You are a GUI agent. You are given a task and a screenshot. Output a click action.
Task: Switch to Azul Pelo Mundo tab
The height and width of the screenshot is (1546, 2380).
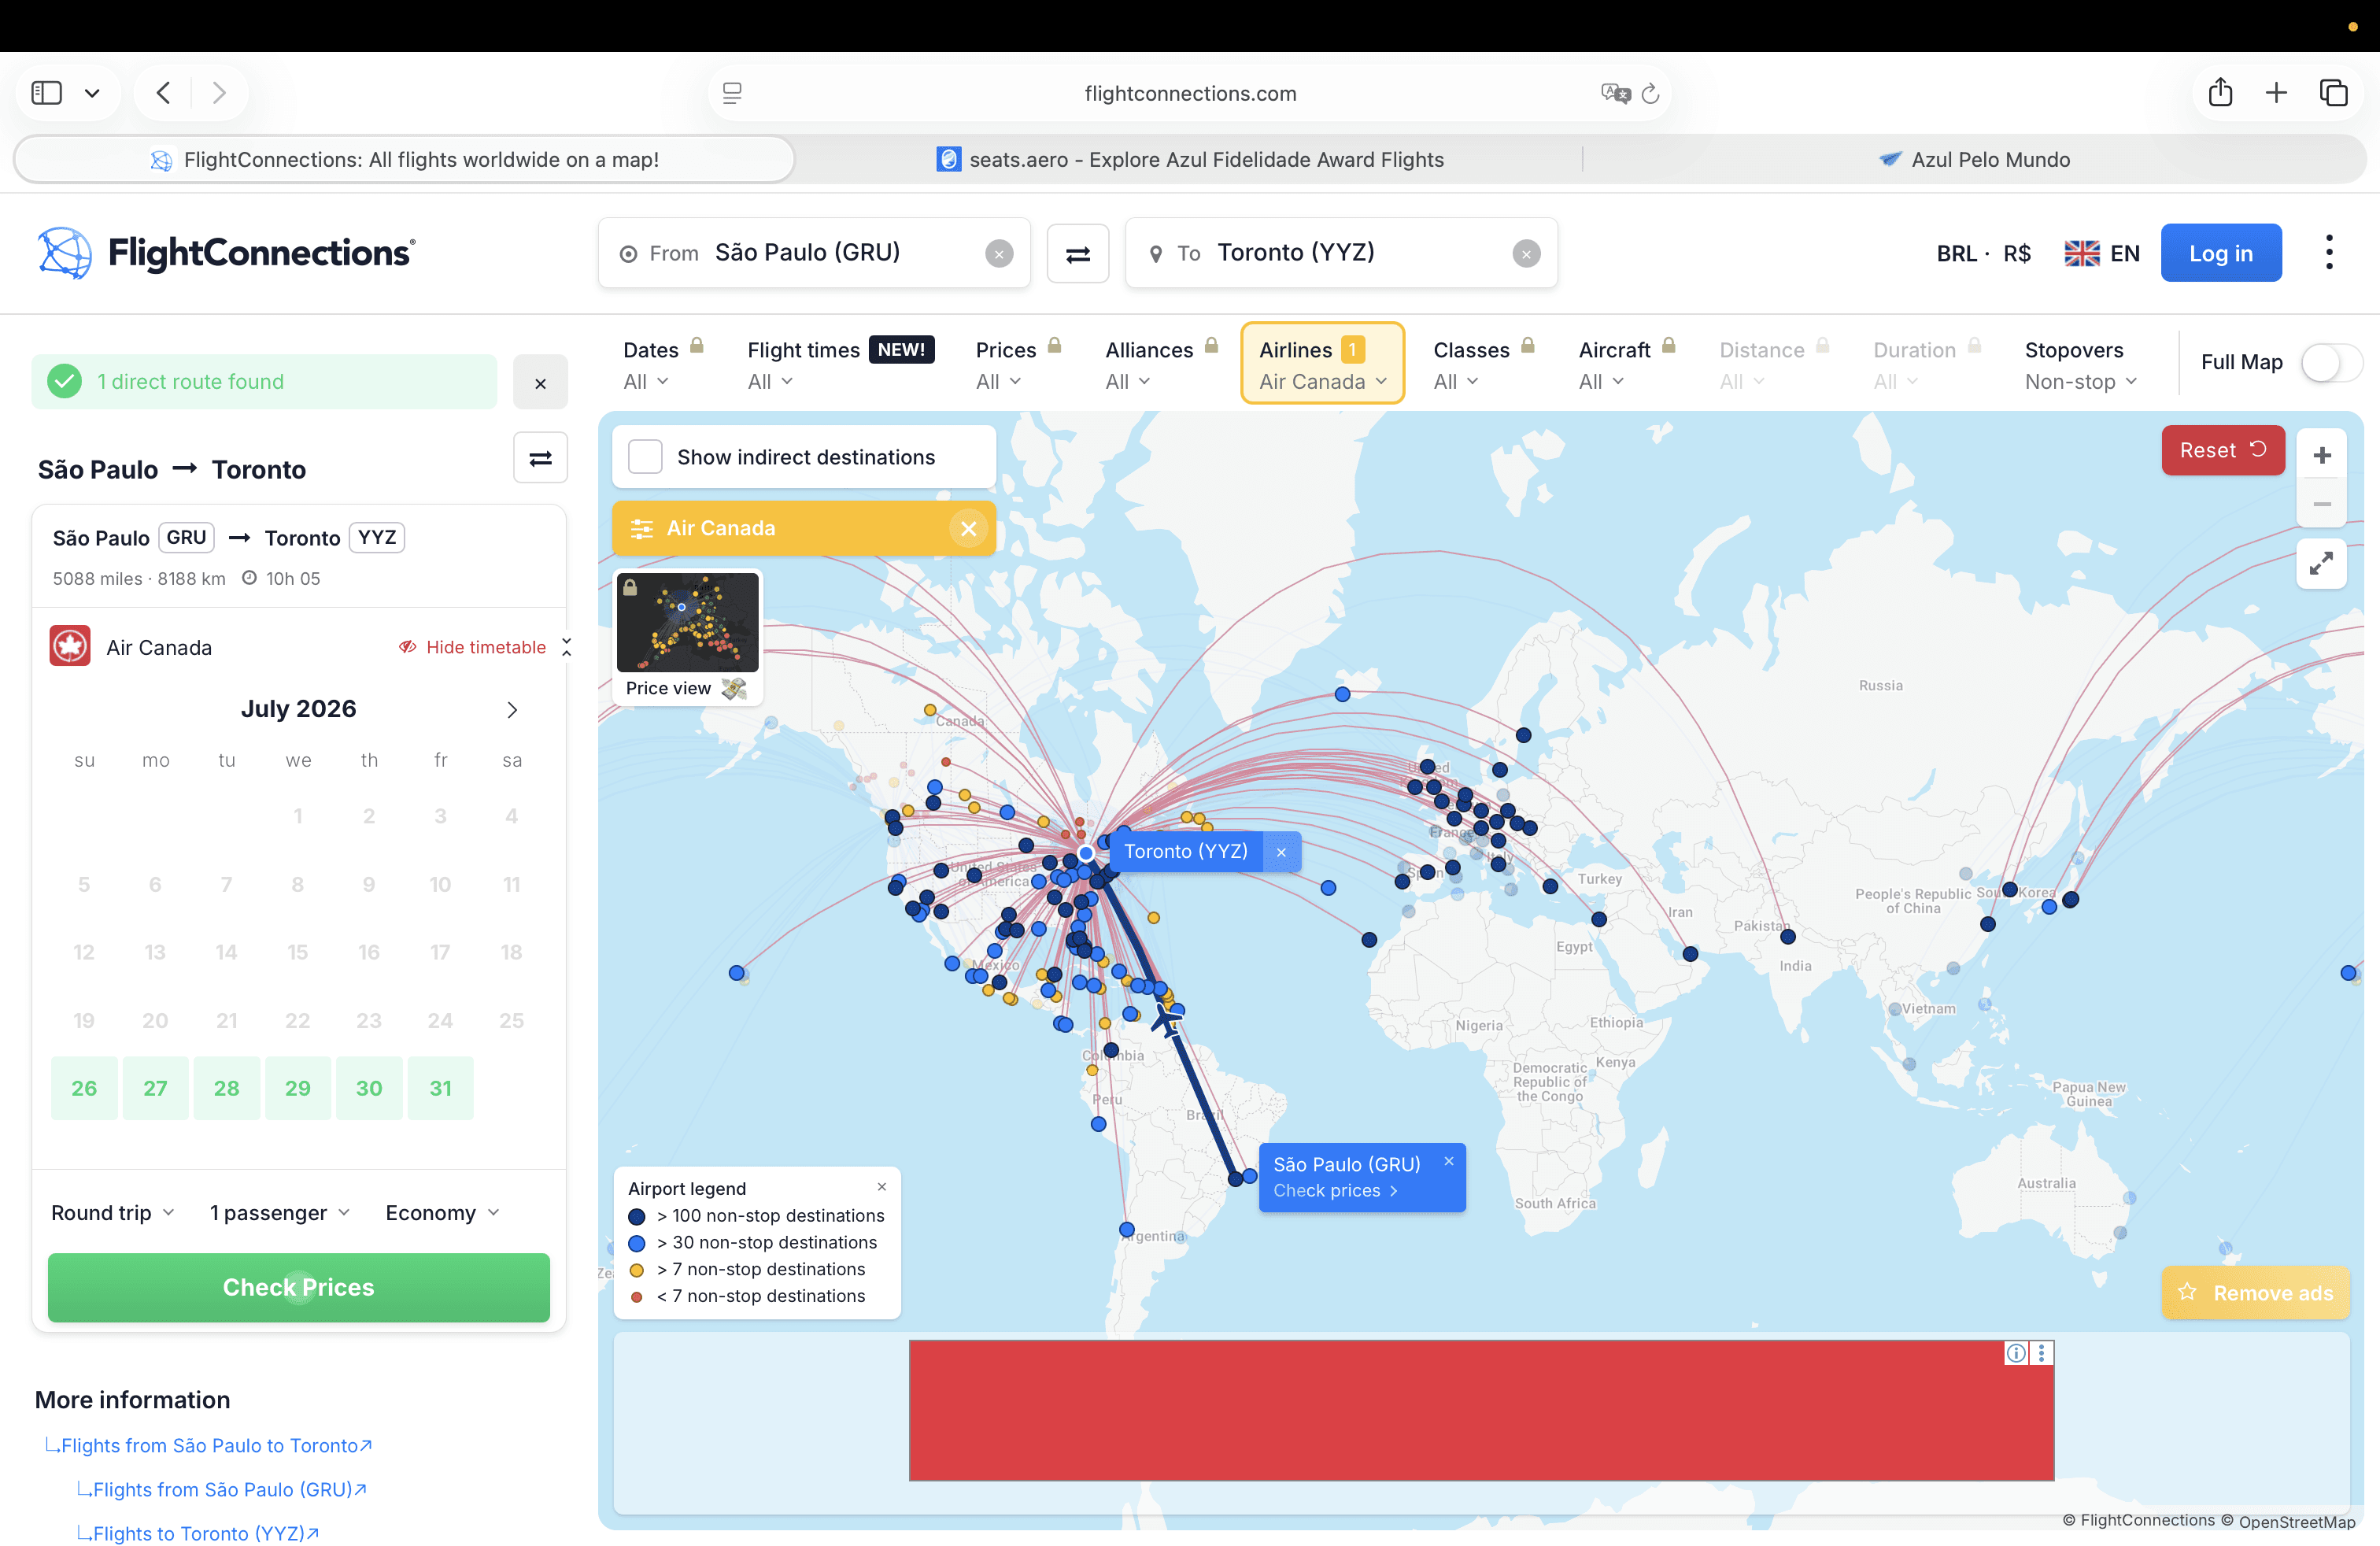(x=1974, y=160)
